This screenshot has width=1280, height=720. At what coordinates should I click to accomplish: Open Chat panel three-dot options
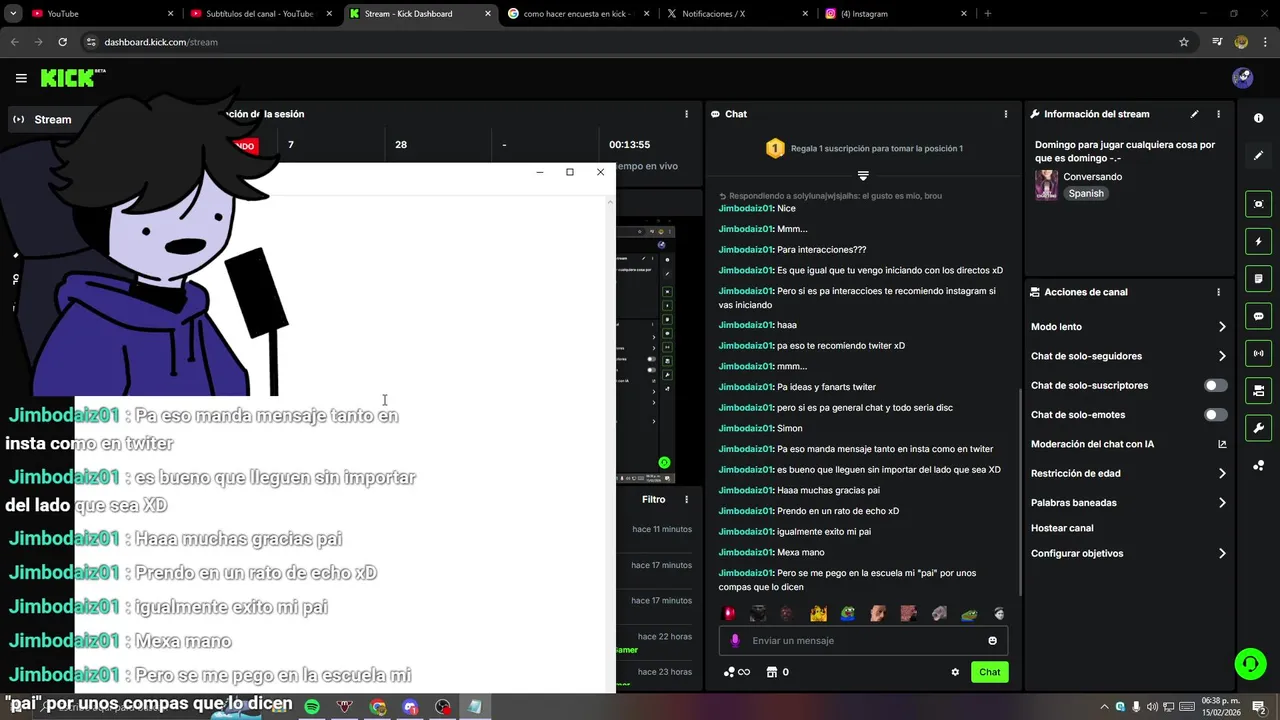click(1005, 114)
